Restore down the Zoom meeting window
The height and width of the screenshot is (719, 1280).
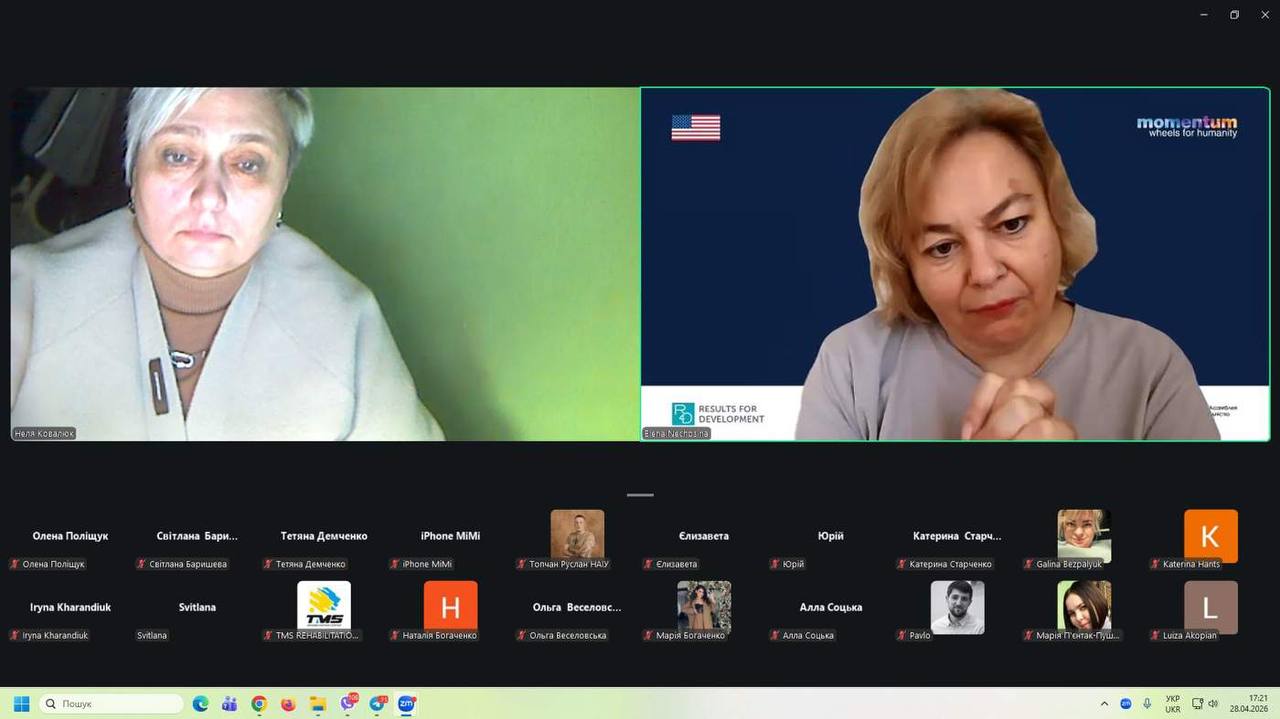[x=1234, y=14]
